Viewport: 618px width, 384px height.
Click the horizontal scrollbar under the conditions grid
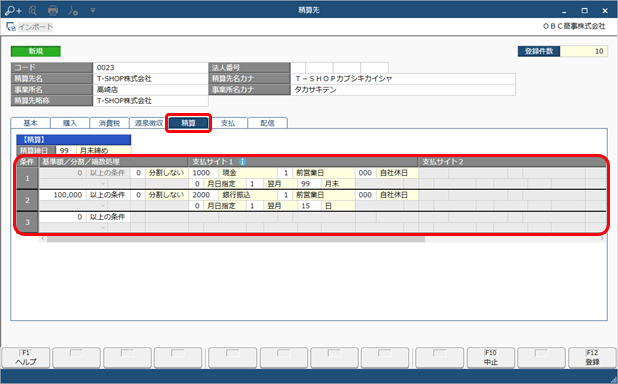coord(236,239)
